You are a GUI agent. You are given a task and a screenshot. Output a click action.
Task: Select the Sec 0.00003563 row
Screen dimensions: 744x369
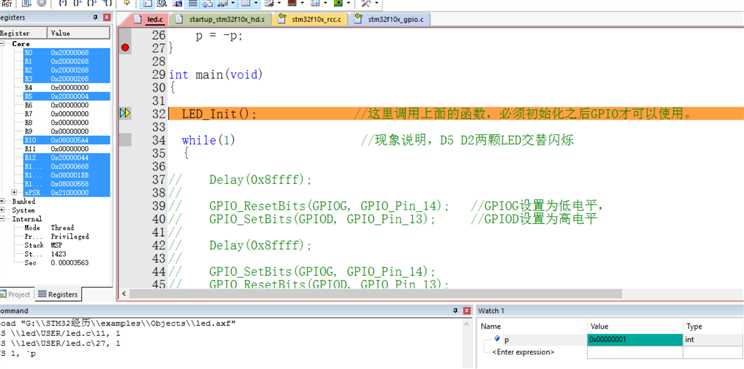[x=66, y=263]
